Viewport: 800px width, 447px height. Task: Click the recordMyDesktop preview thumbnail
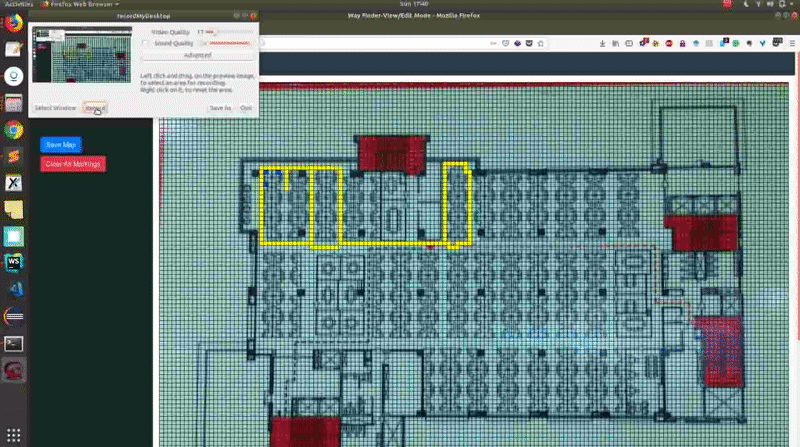tap(82, 54)
